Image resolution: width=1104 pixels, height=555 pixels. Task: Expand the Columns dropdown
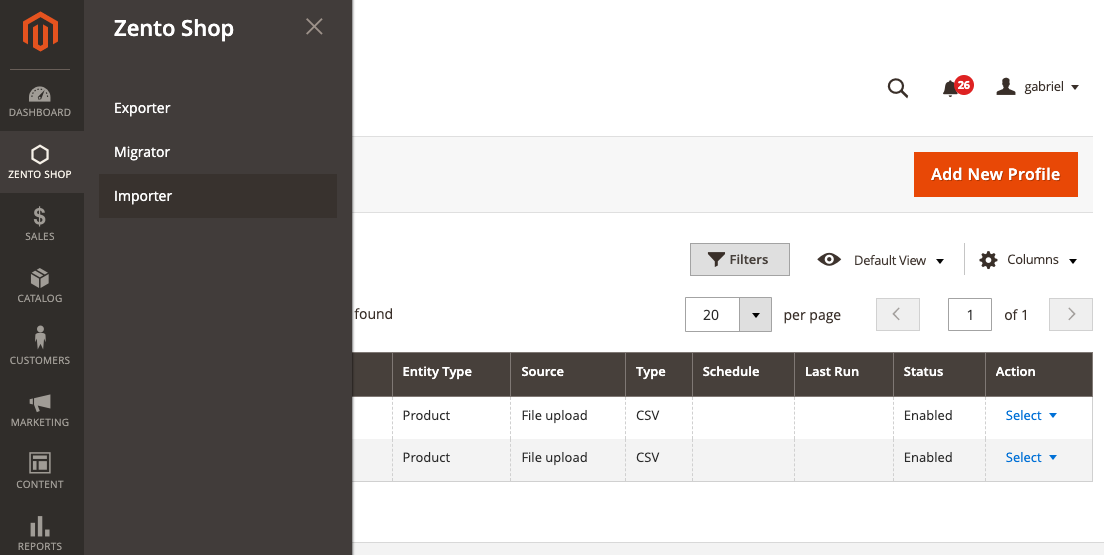click(1029, 260)
